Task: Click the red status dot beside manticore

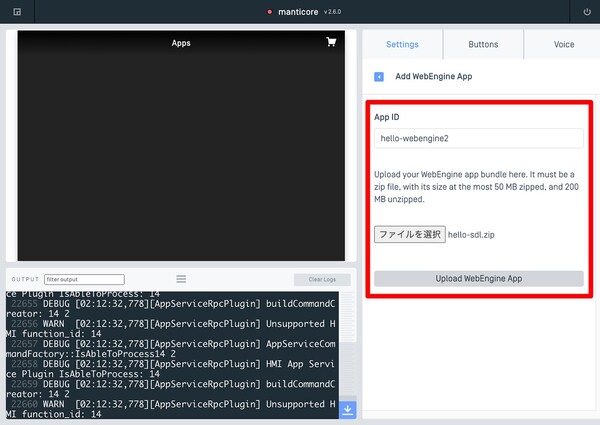Action: click(270, 12)
